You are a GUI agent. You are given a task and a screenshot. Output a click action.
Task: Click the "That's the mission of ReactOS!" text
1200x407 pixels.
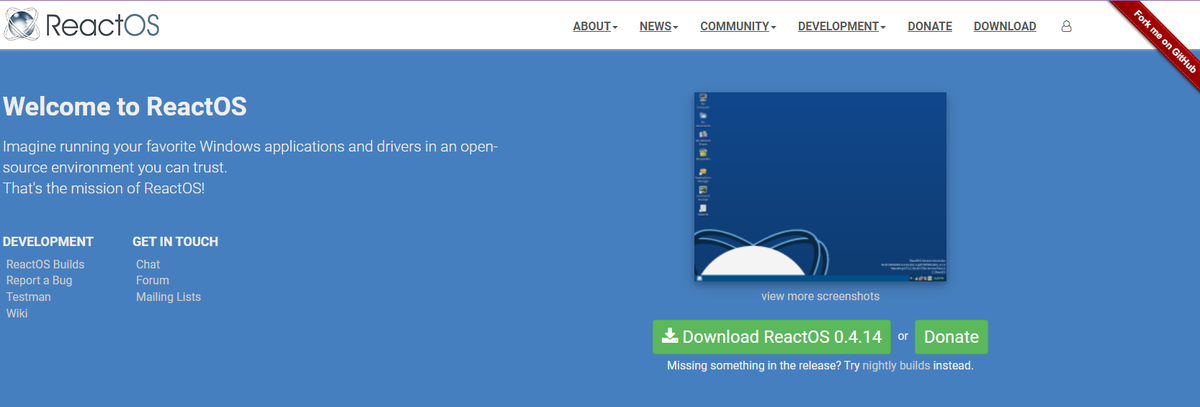click(x=104, y=188)
